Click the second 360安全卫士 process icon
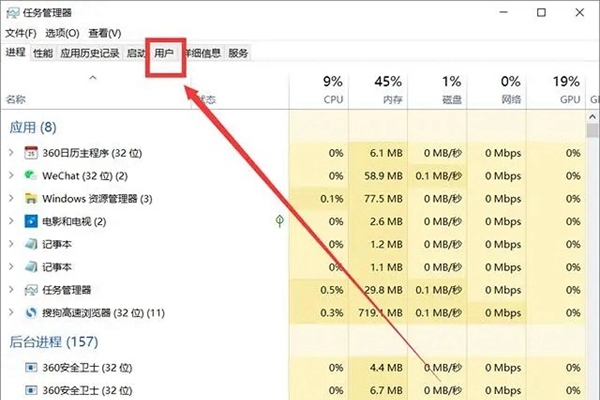This screenshot has height=400, width=600. pyautogui.click(x=31, y=390)
